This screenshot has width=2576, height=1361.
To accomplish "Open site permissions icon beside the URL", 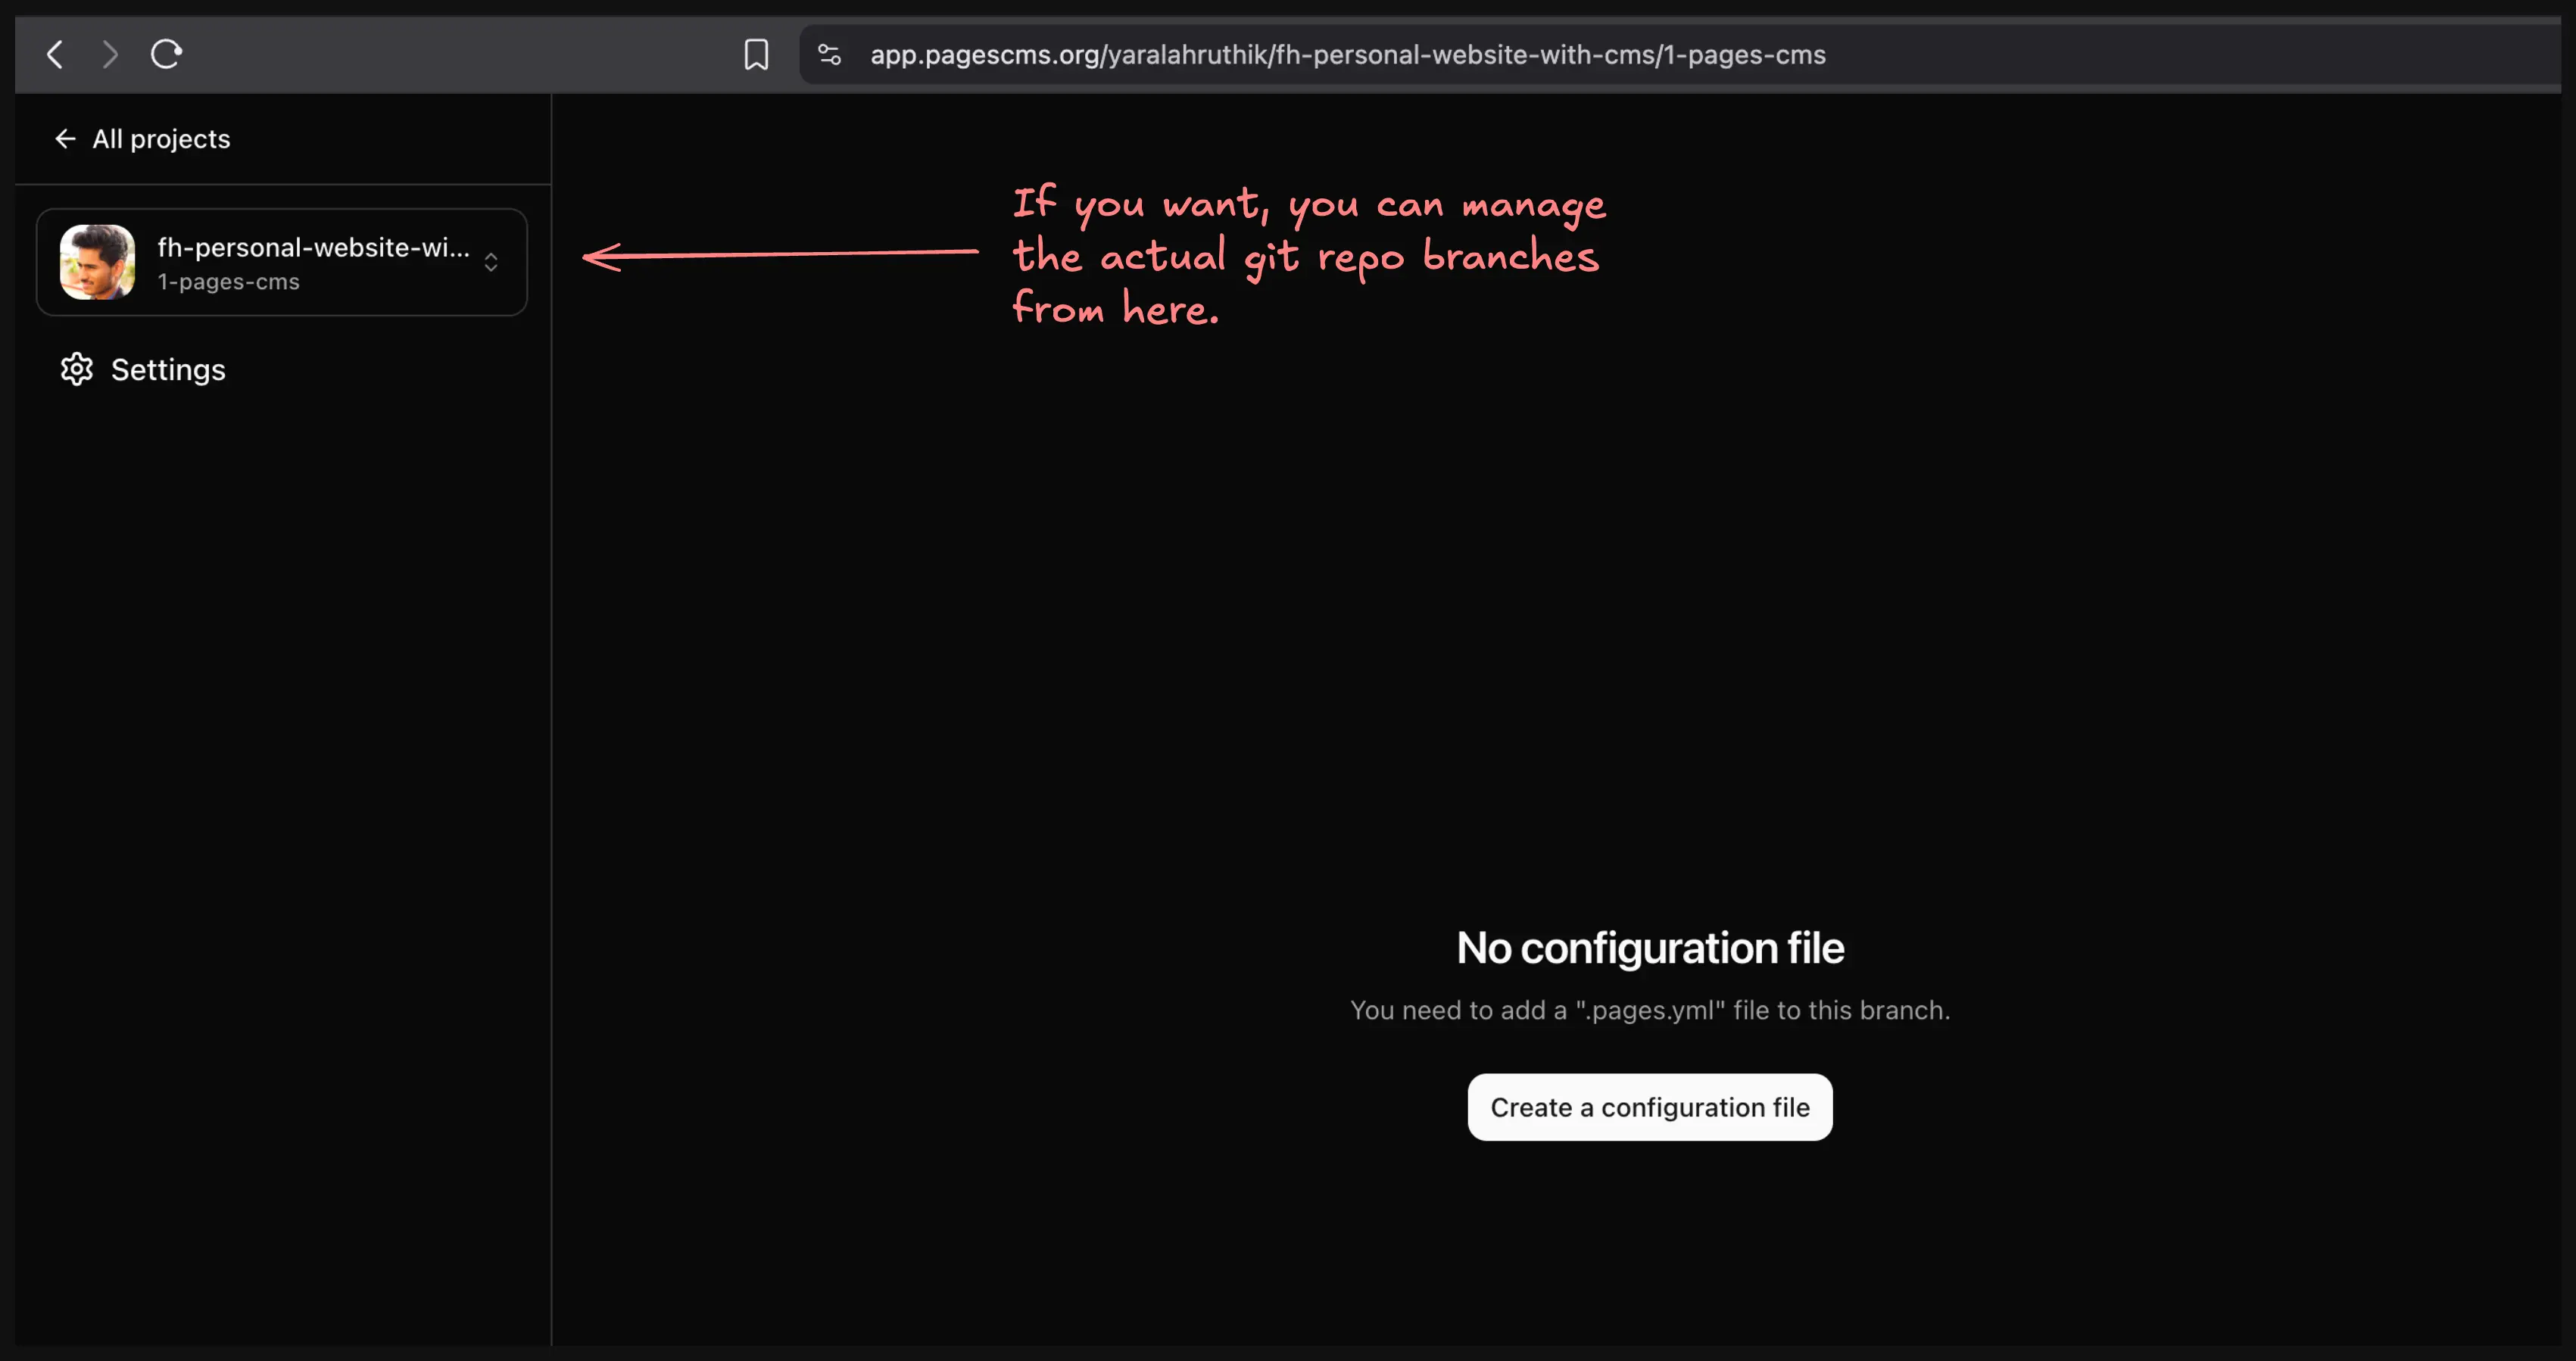I will coord(829,54).
